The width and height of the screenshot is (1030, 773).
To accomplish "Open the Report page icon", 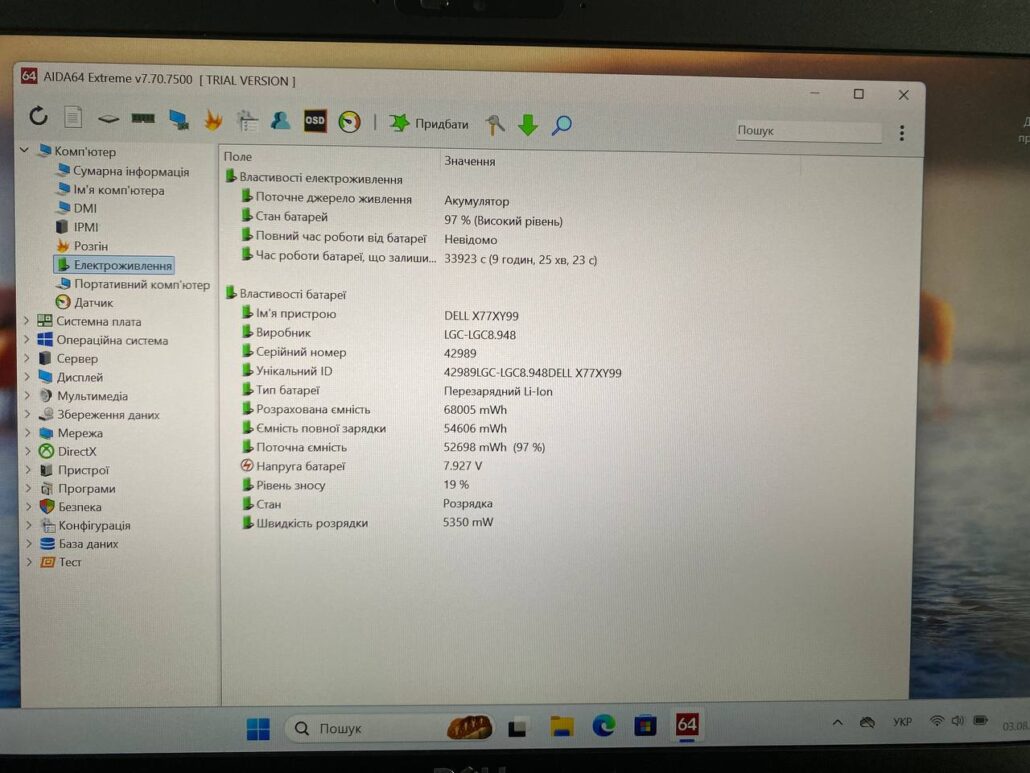I will click(x=73, y=118).
